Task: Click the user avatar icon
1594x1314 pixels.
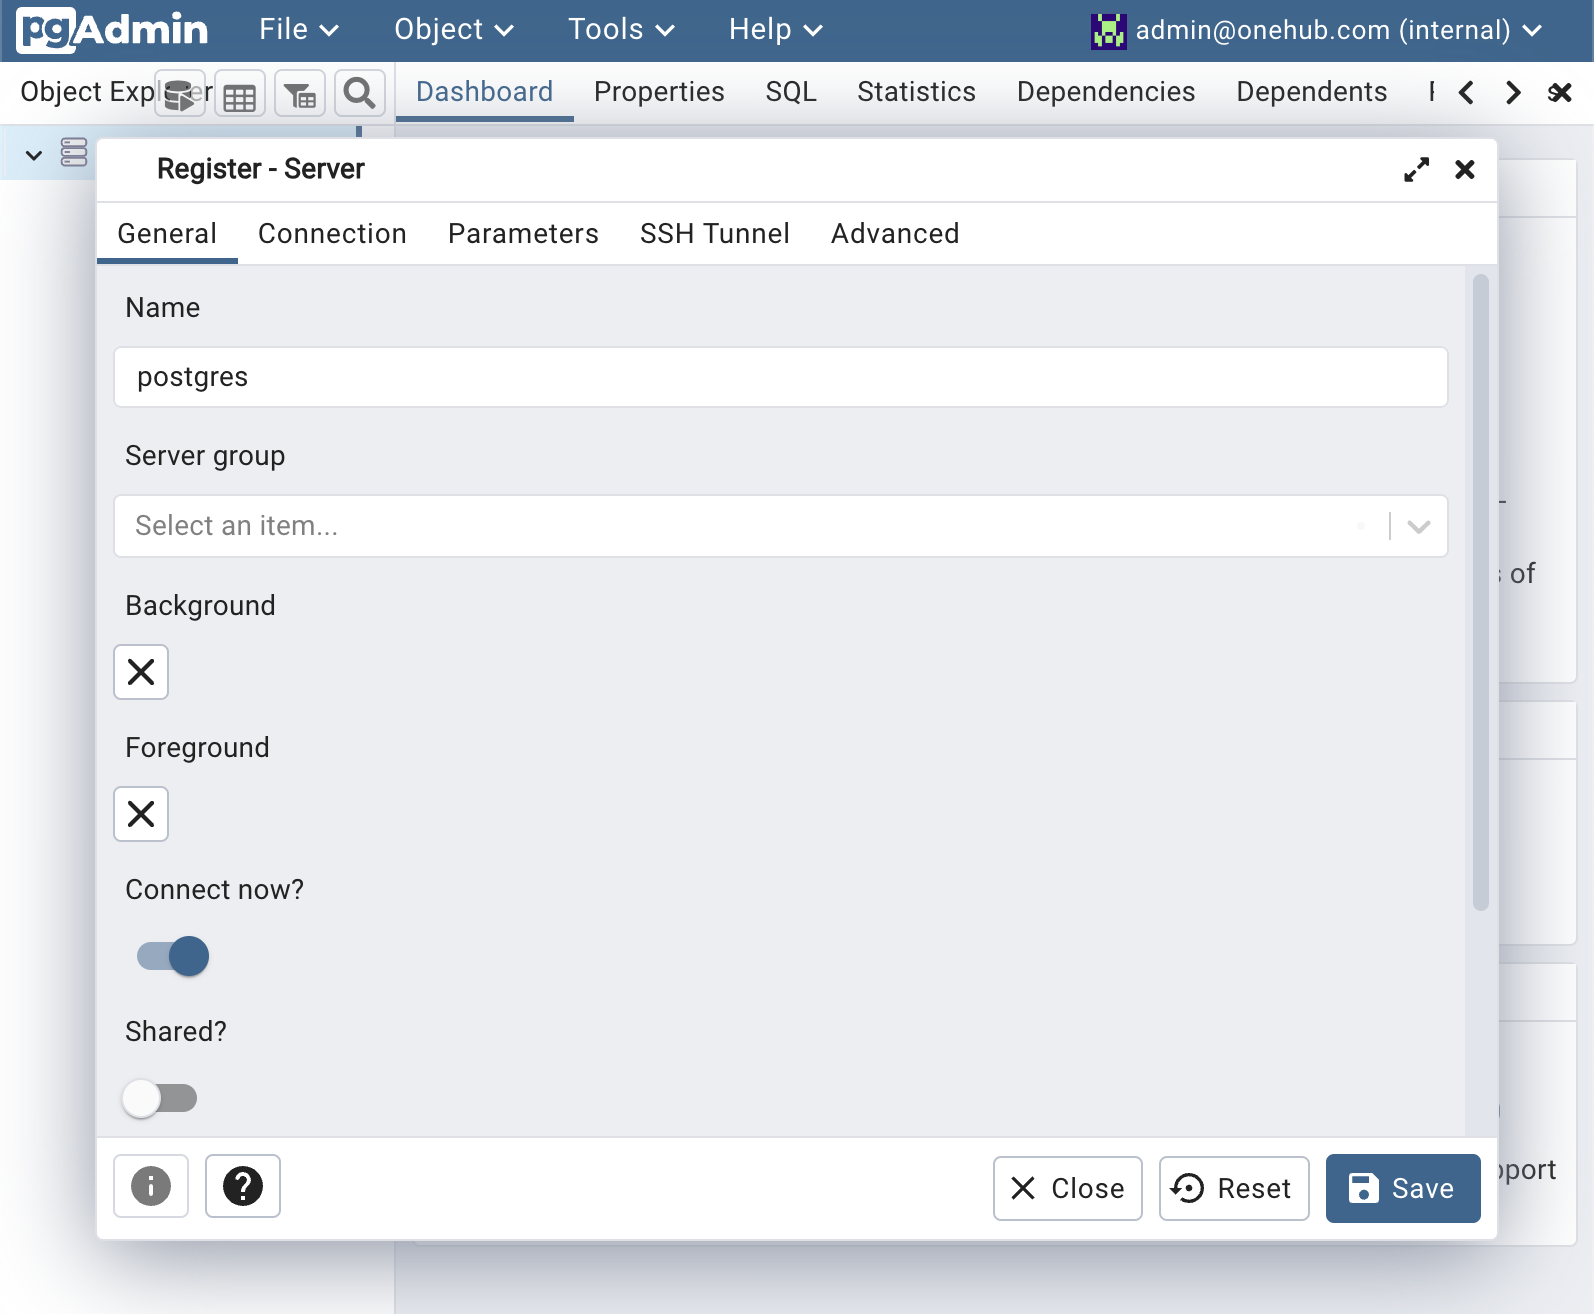Action: coord(1108,31)
